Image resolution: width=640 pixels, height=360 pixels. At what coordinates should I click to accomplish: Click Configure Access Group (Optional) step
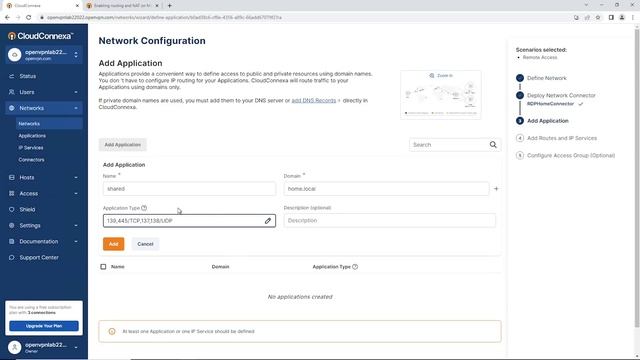pos(571,156)
